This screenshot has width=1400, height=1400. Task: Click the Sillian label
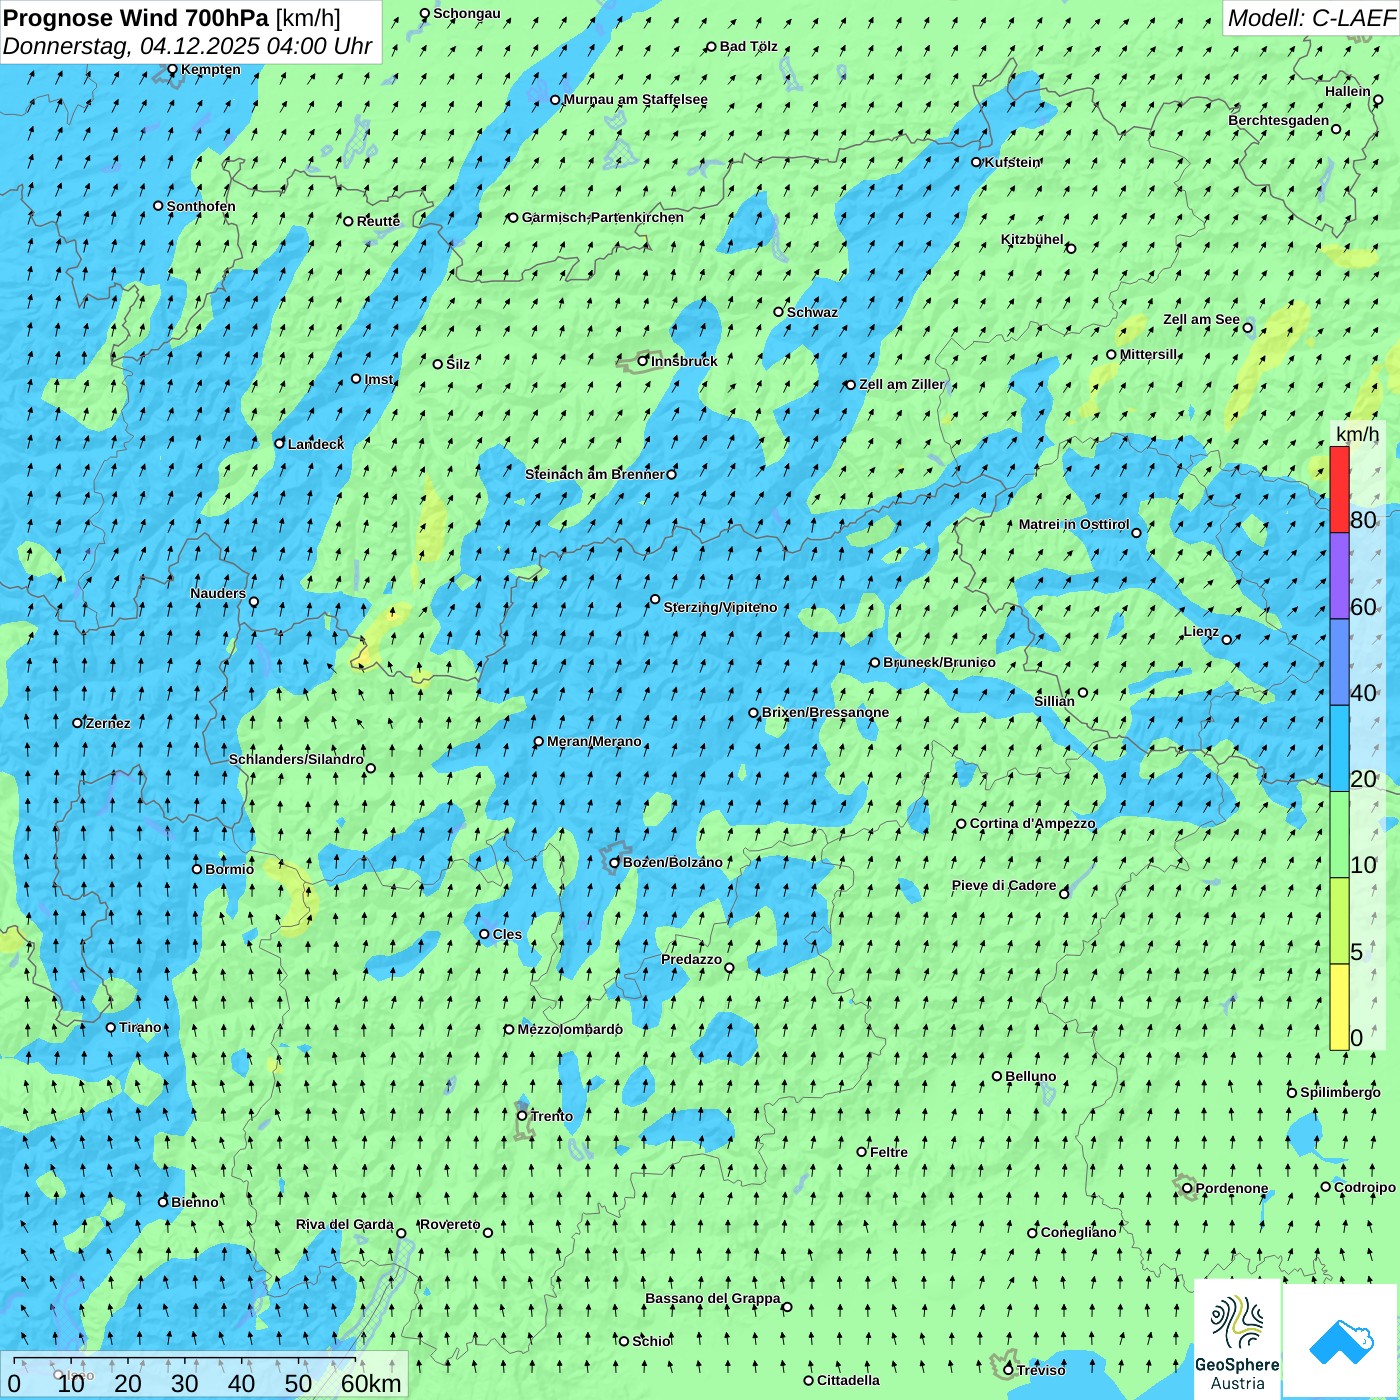click(1054, 701)
